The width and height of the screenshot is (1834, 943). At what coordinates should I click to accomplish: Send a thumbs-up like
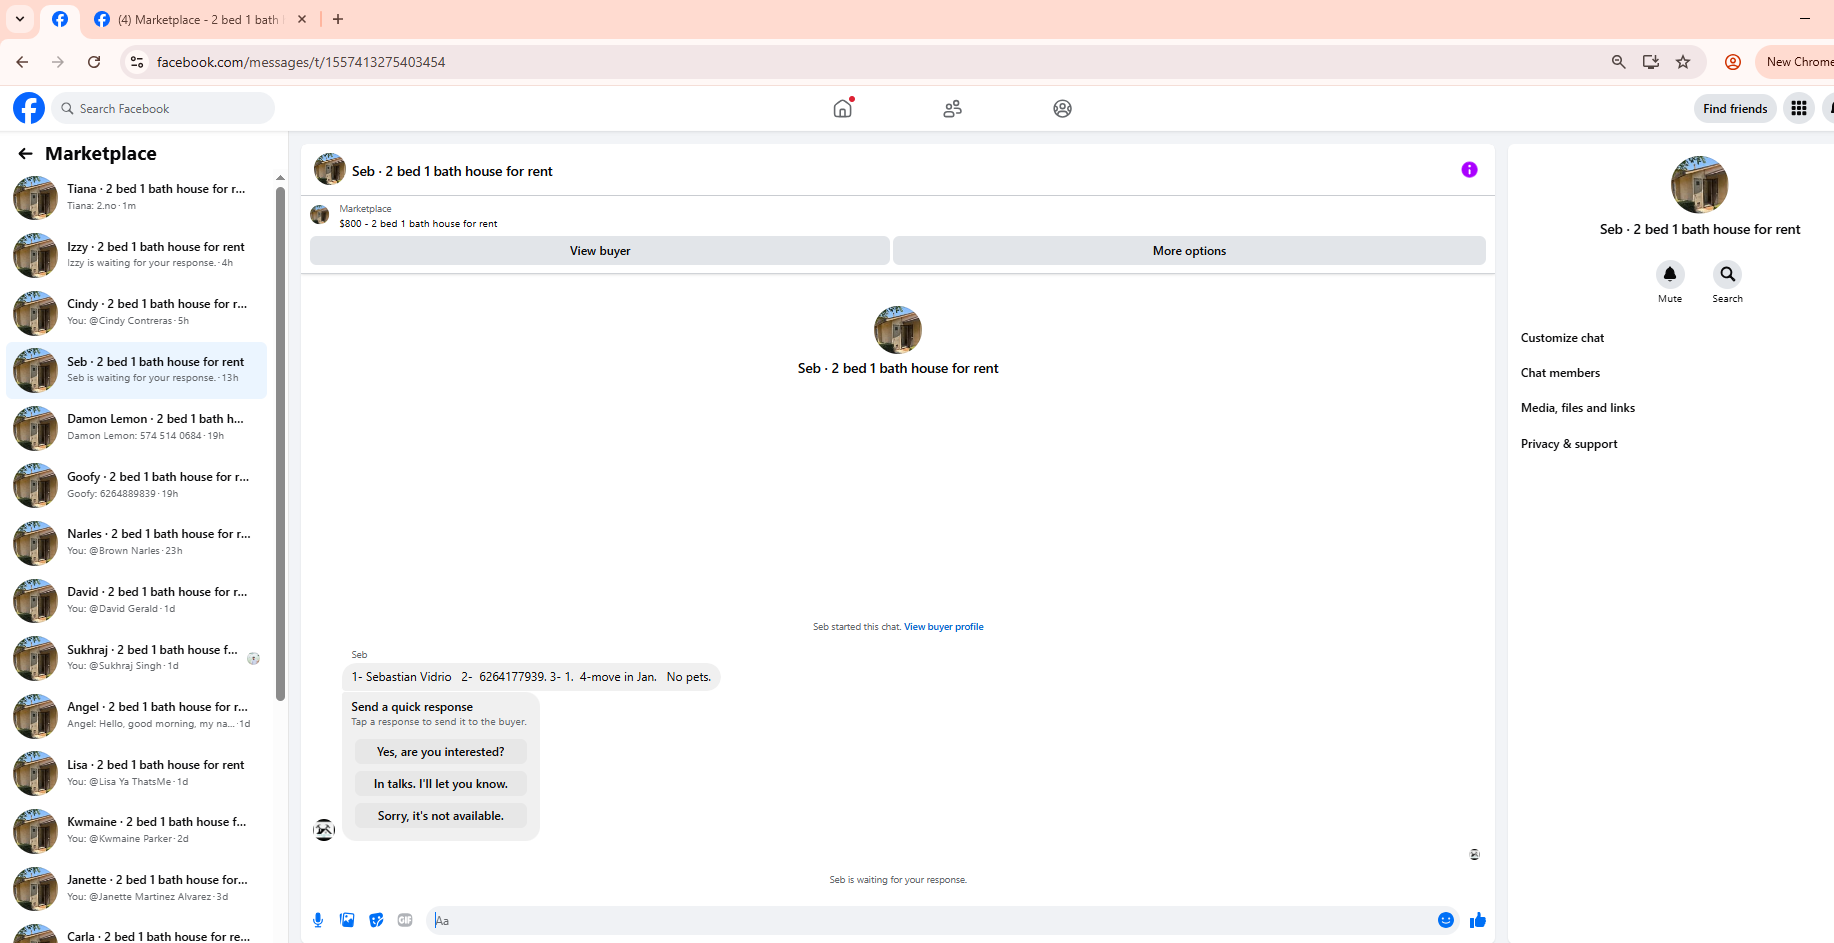(1478, 920)
